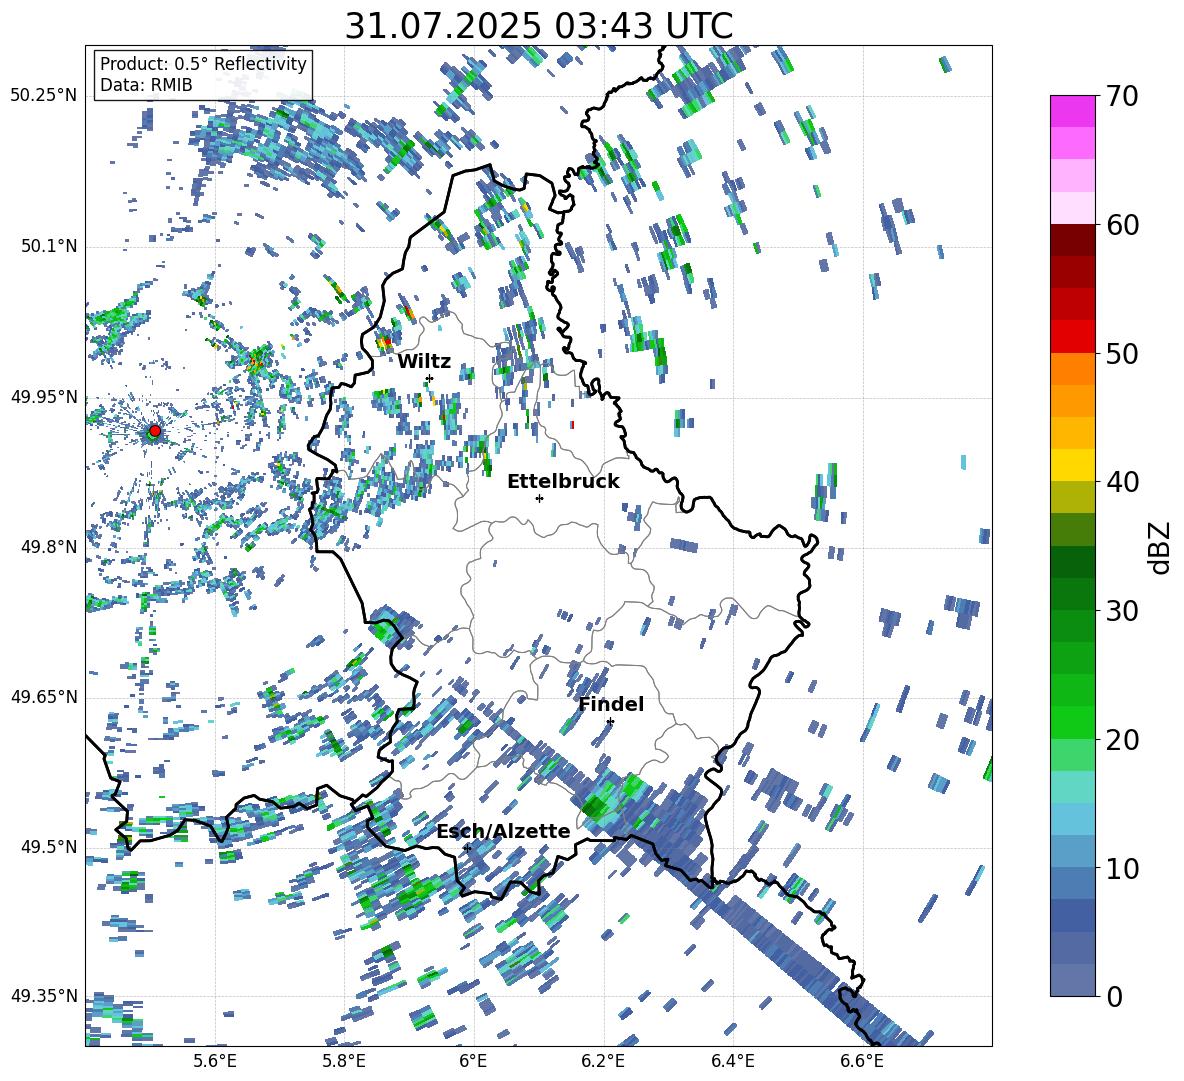Click the 6.4°E longitude label
Viewport: 1184px width, 1081px height.
[x=732, y=1061]
